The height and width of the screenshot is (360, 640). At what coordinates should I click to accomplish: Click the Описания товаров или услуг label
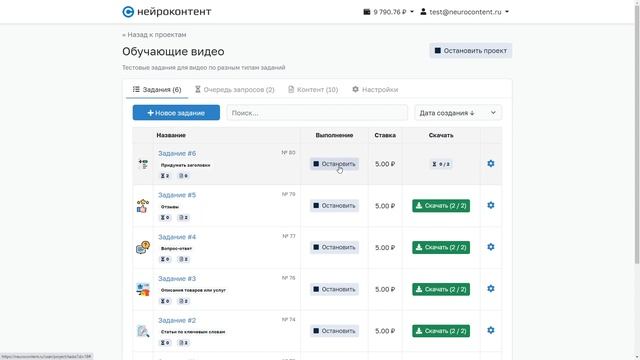pos(193,290)
